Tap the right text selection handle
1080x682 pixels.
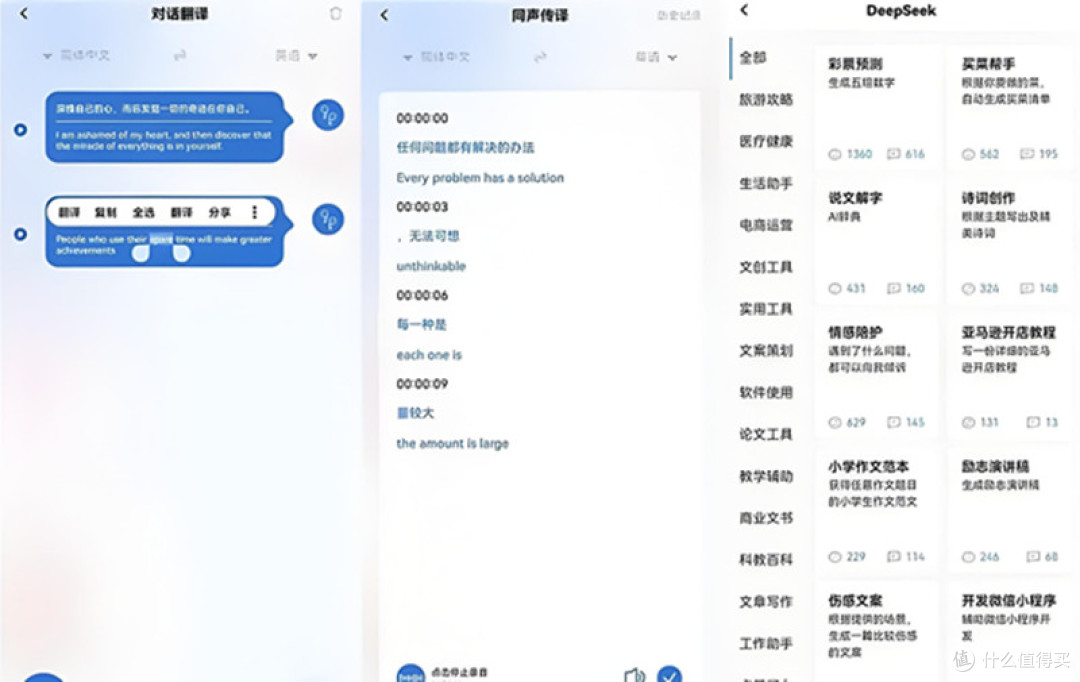181,254
